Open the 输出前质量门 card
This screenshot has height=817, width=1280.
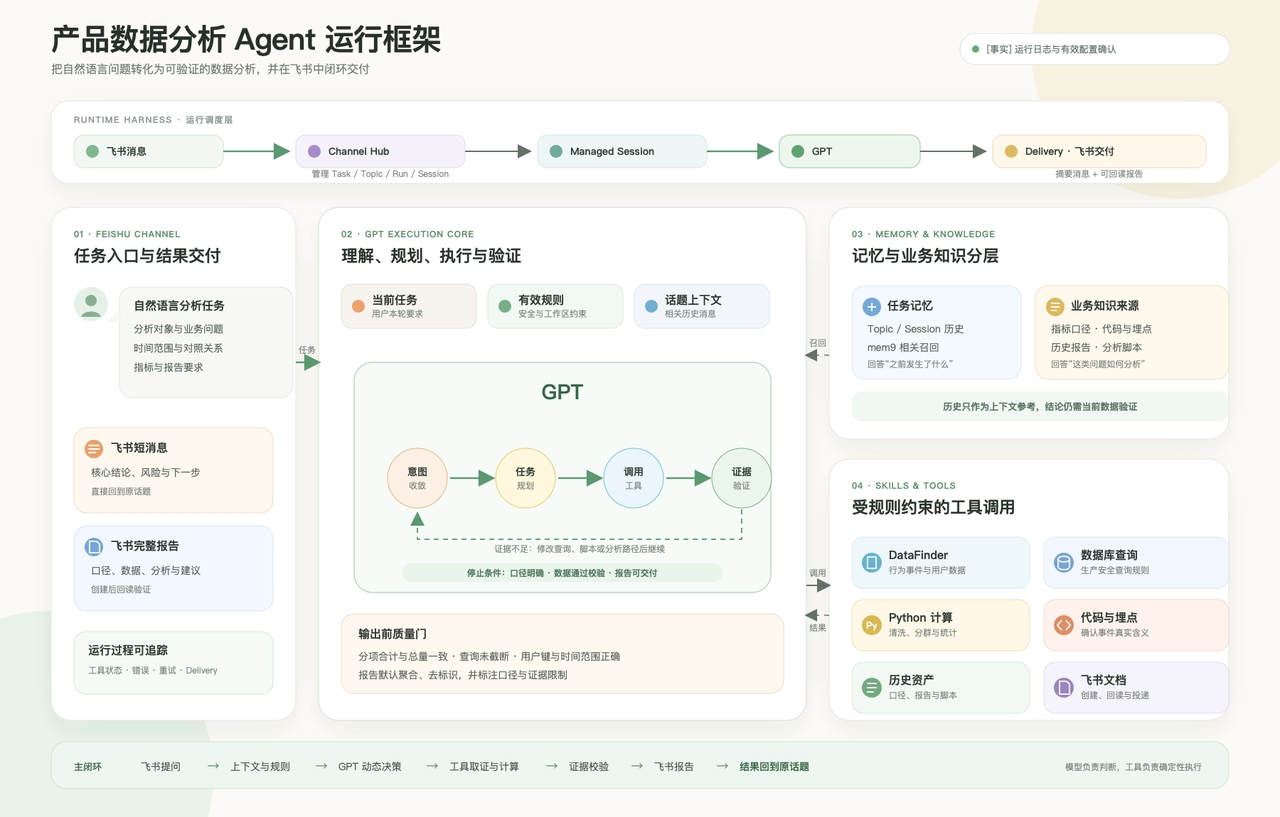[562, 653]
